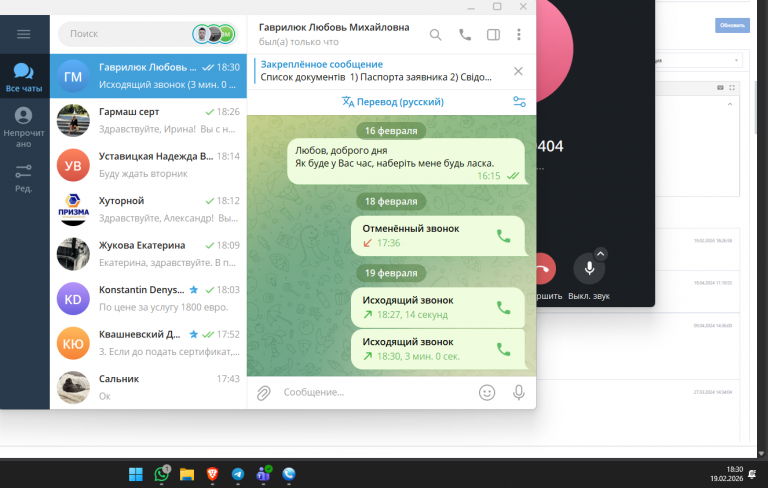Open WhatsApp from the taskbar
The image size is (768, 488).
[162, 474]
